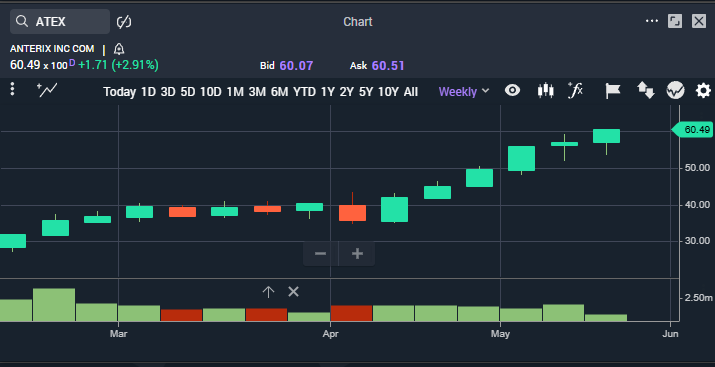
Task: Open the fx indicators icon
Action: pyautogui.click(x=575, y=90)
